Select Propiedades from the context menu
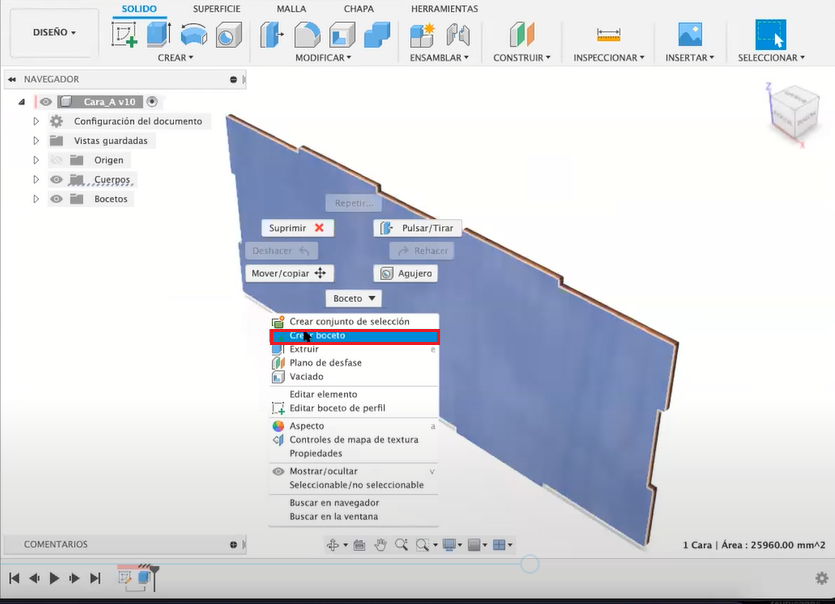This screenshot has width=835, height=604. pos(354,453)
